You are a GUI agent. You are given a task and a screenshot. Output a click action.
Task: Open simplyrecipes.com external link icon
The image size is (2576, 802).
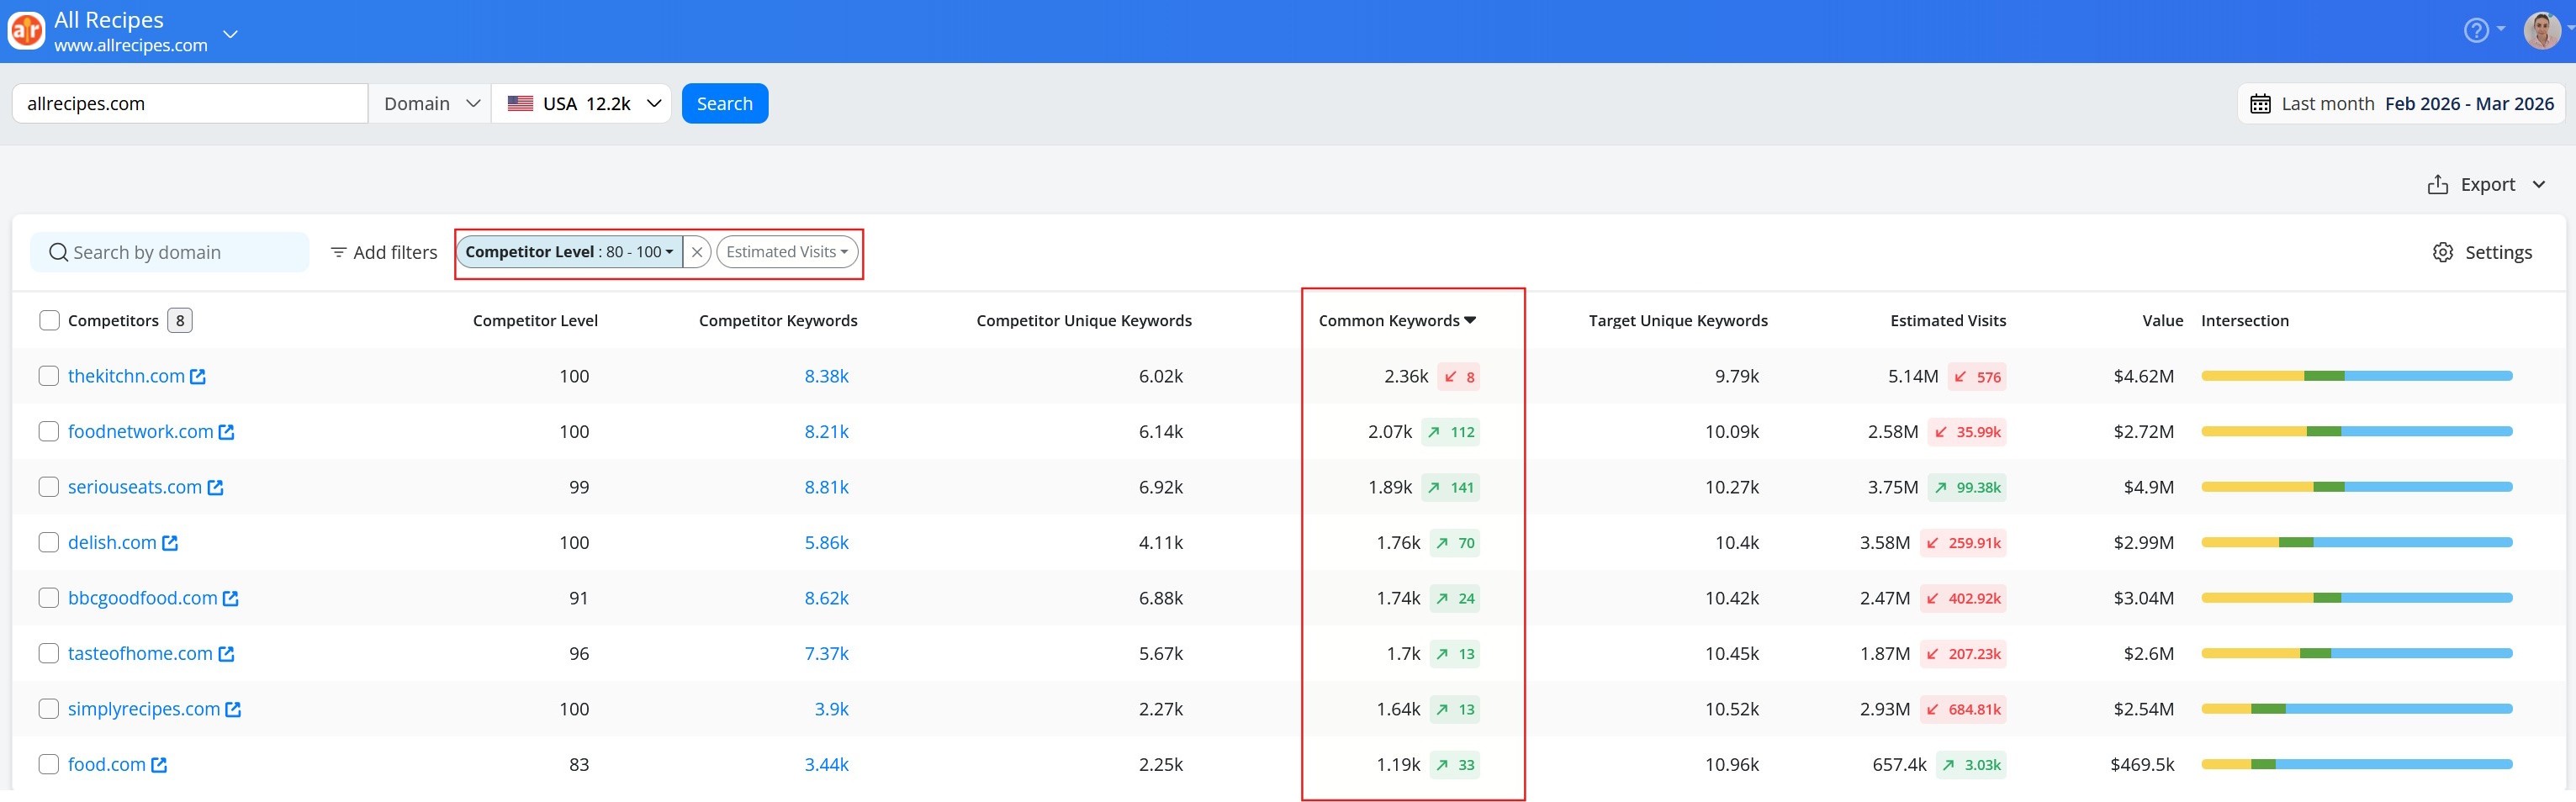pyautogui.click(x=233, y=709)
